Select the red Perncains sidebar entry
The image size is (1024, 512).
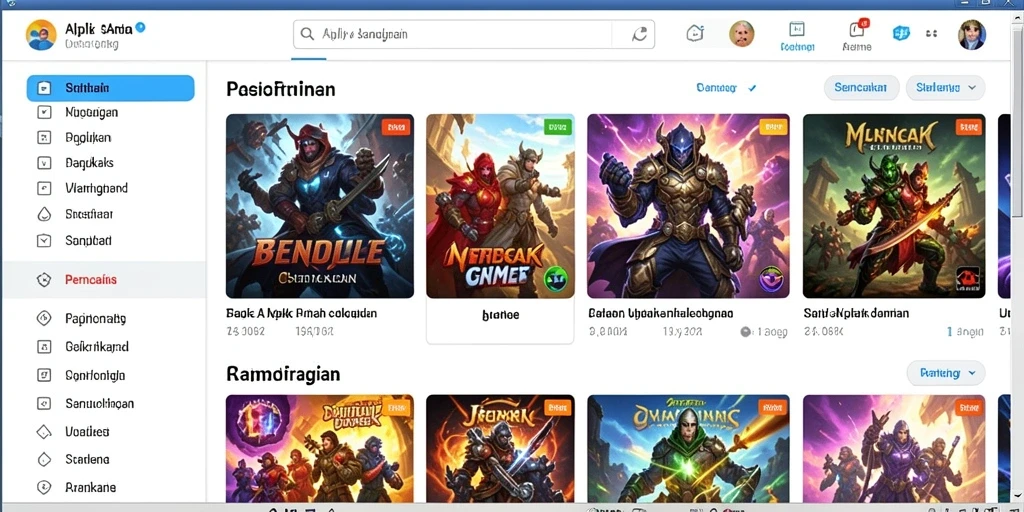[x=104, y=280]
